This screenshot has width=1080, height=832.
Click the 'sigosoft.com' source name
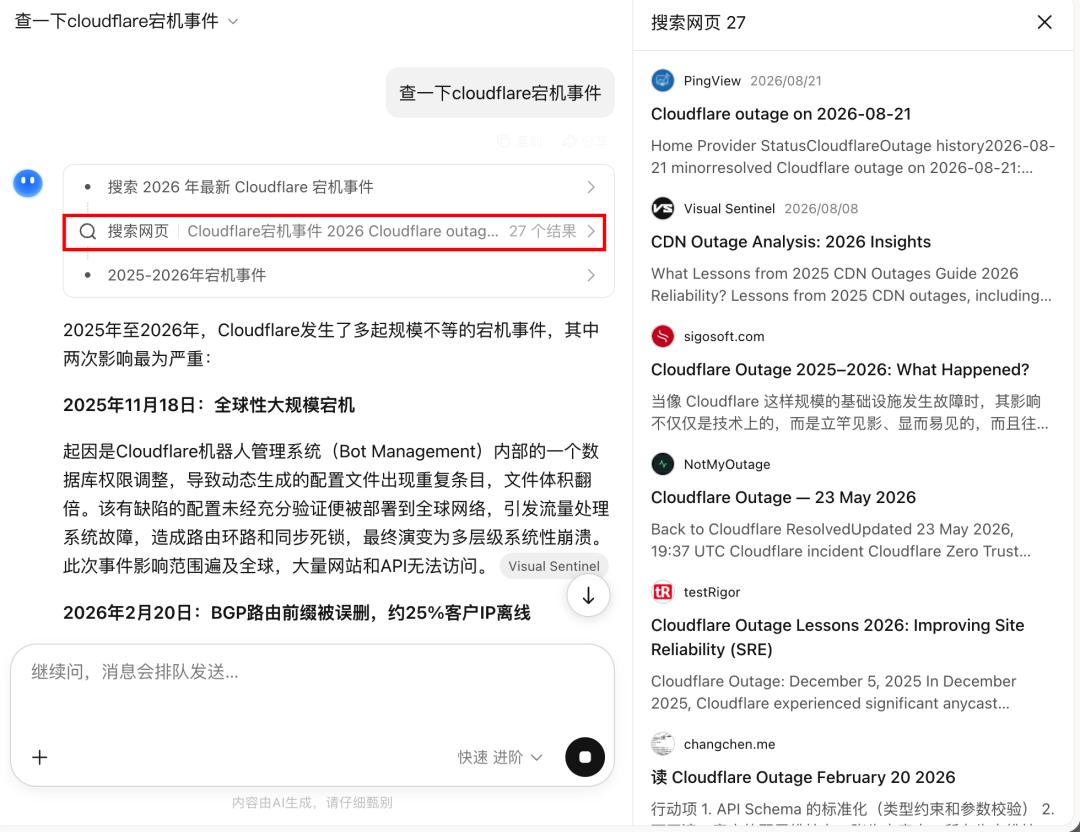coord(724,336)
